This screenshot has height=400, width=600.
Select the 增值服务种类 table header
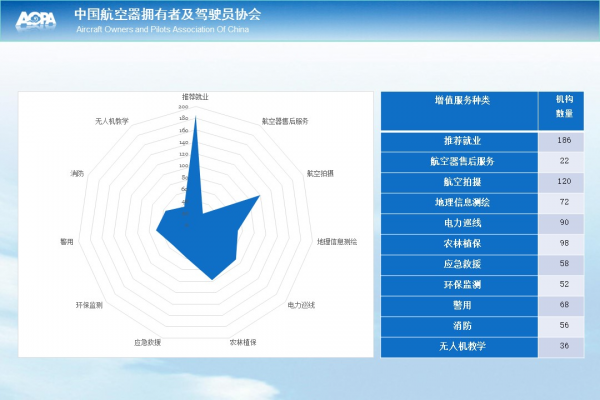pos(462,101)
